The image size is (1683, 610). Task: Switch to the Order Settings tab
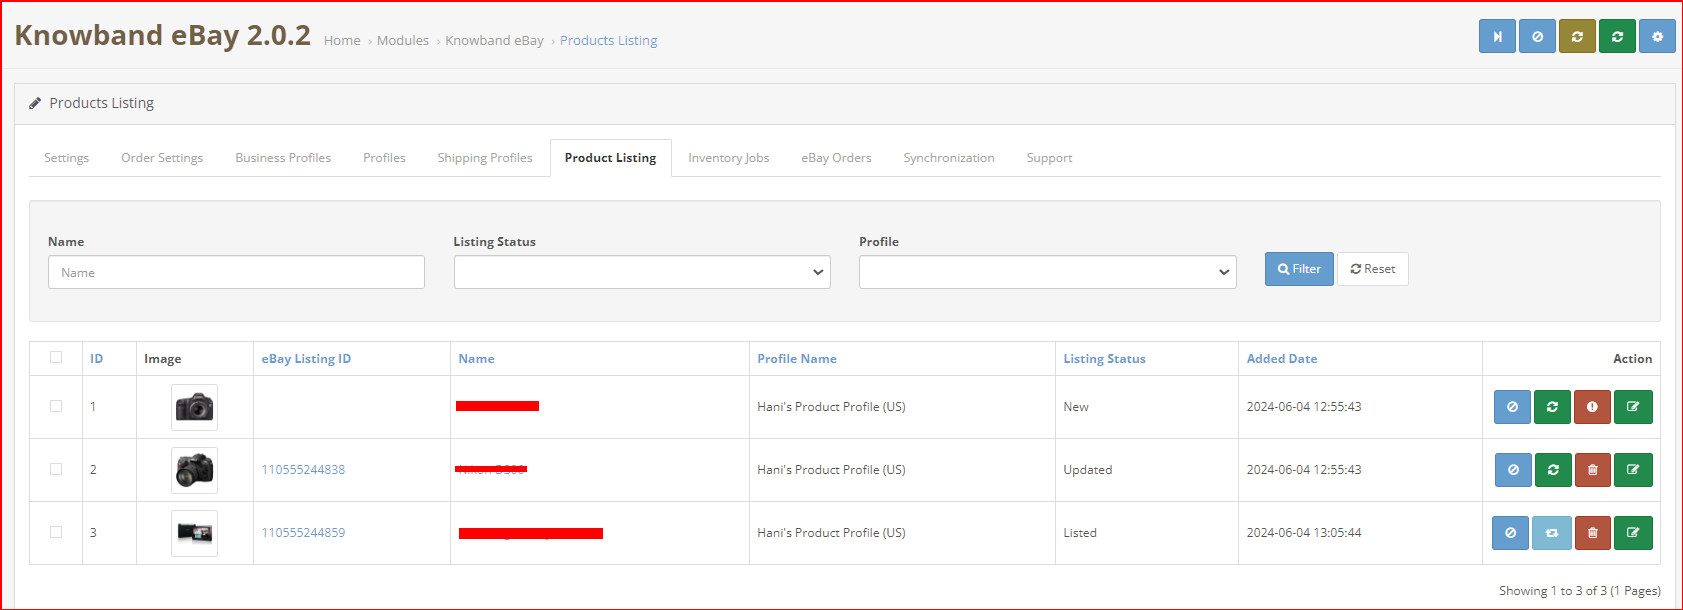point(162,158)
